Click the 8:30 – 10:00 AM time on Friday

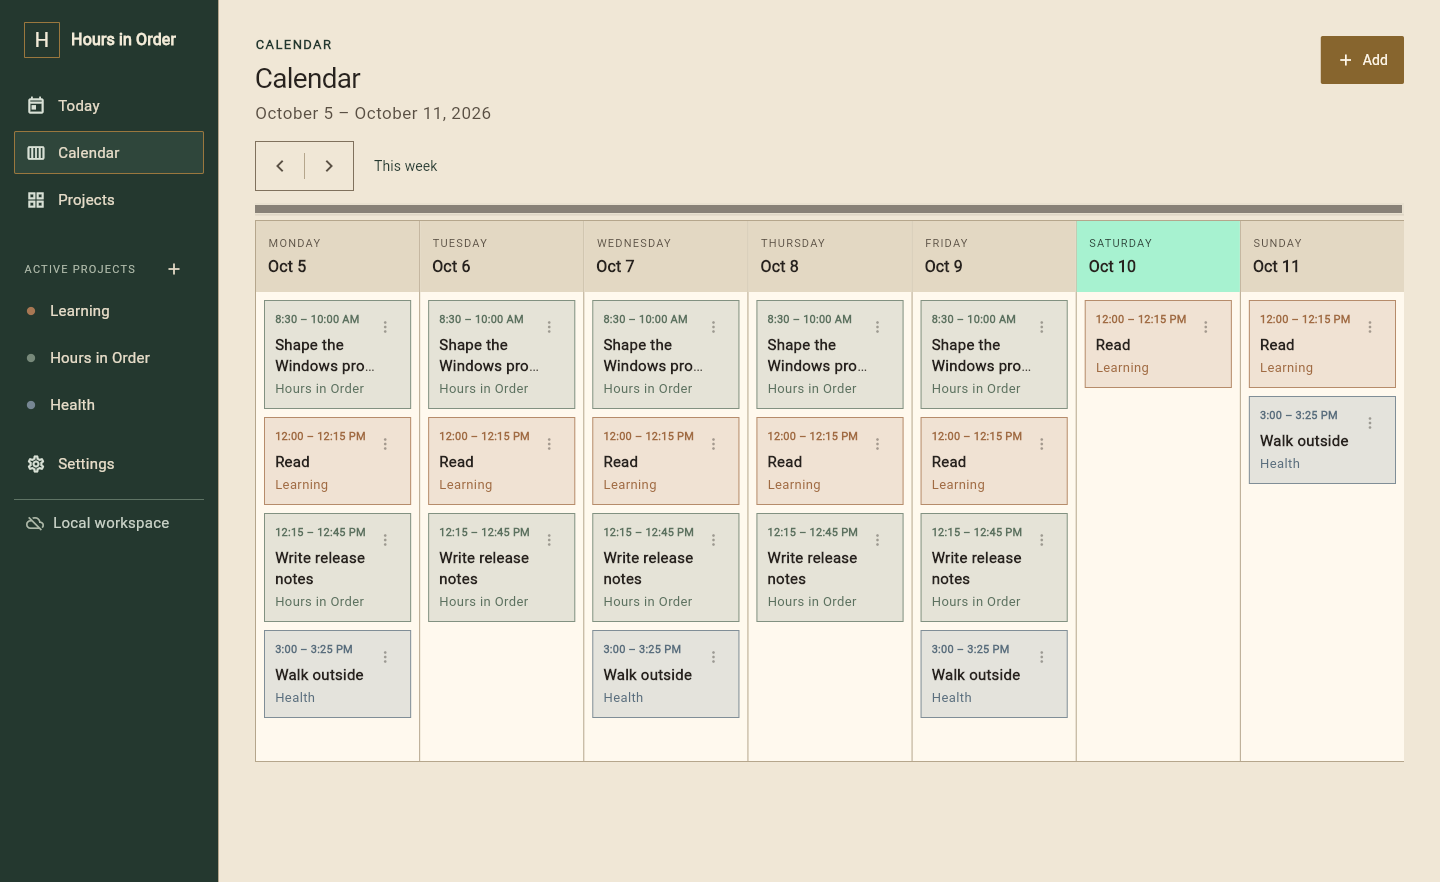pyautogui.click(x=973, y=320)
